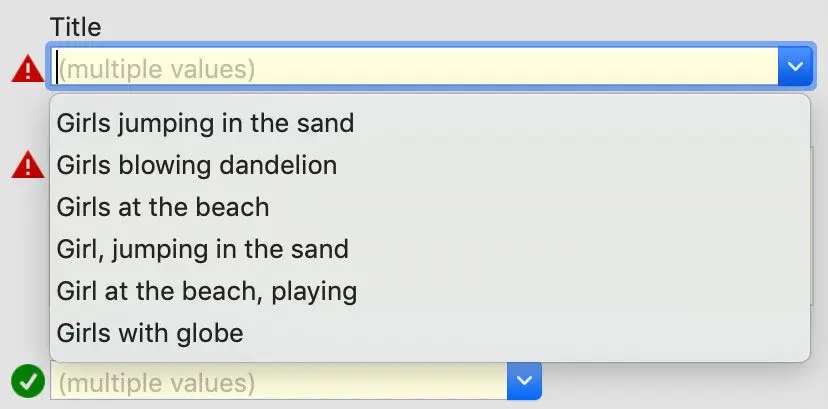Screen dimensions: 828x409
Task: Click the red warning icon beside Title field
Action: coord(27,69)
